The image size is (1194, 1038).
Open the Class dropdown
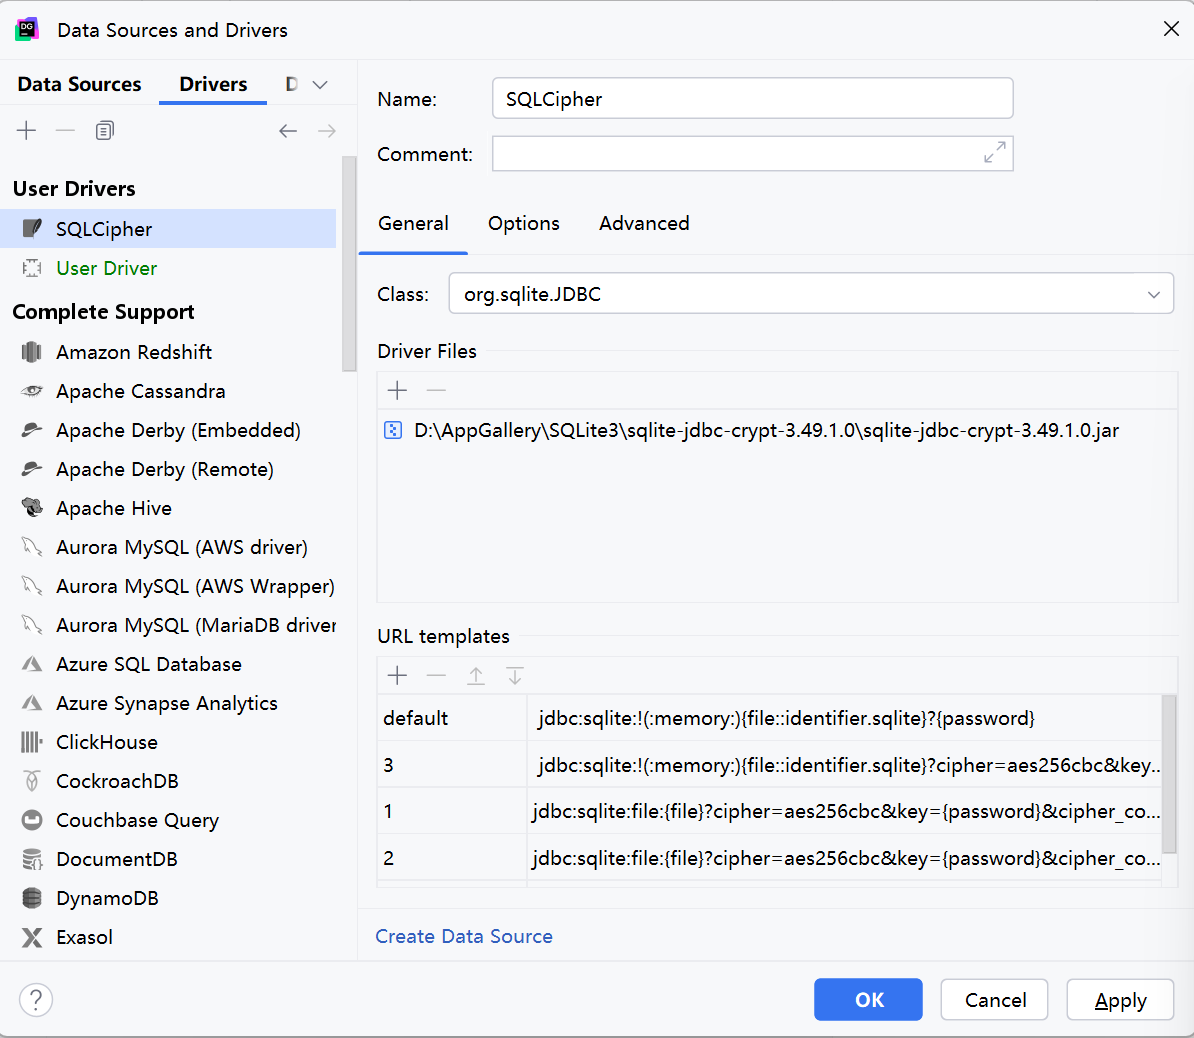click(x=1154, y=295)
